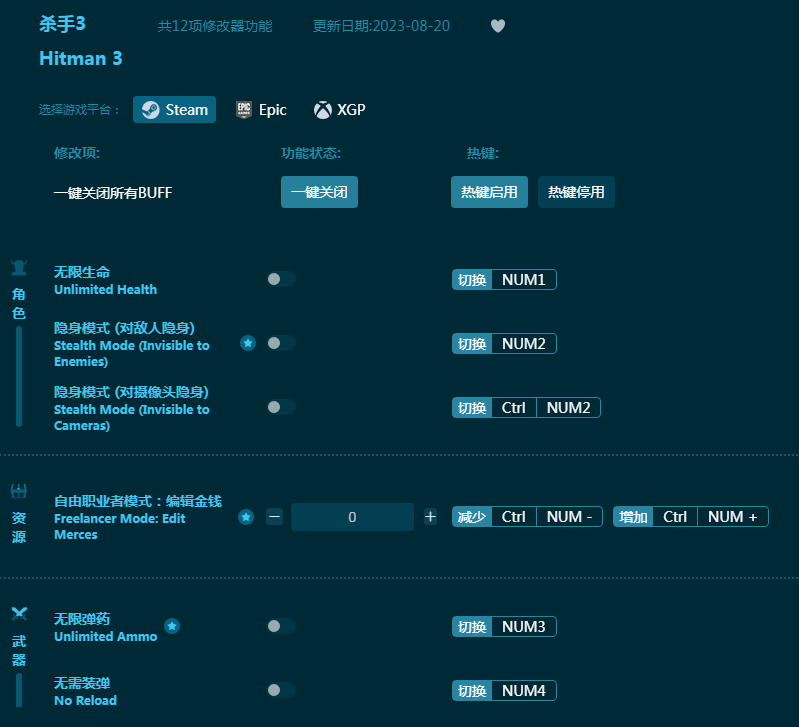Click star icon beside Stealth Mode Enemies
799x727 pixels.
(248, 343)
